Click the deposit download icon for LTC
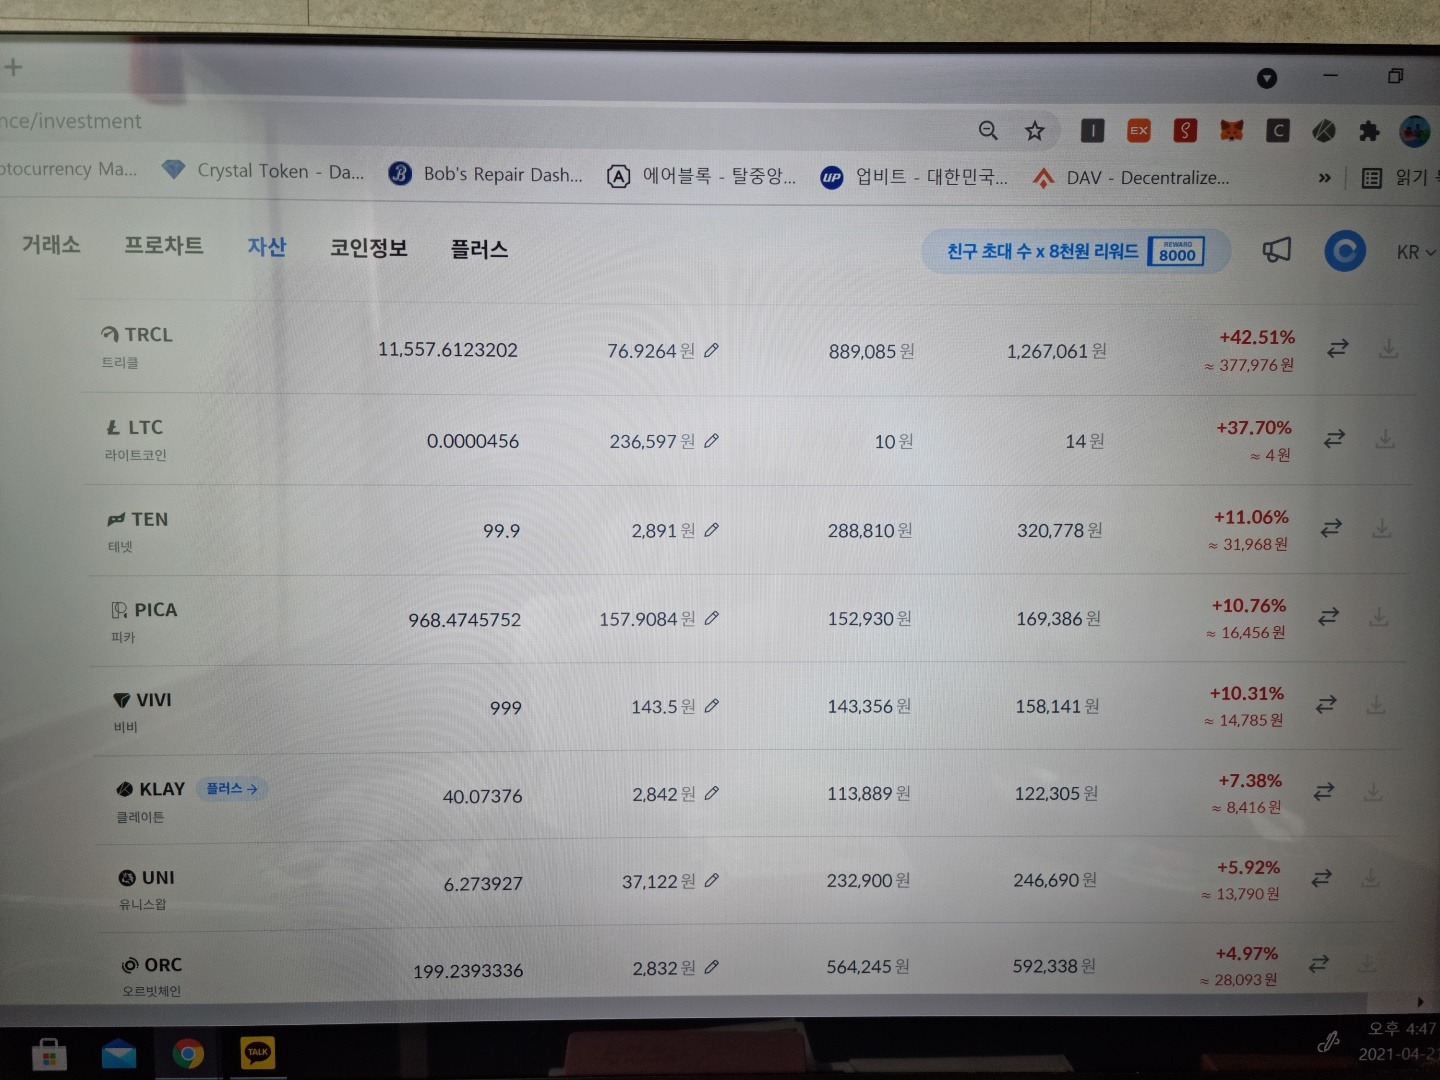 coord(1385,438)
